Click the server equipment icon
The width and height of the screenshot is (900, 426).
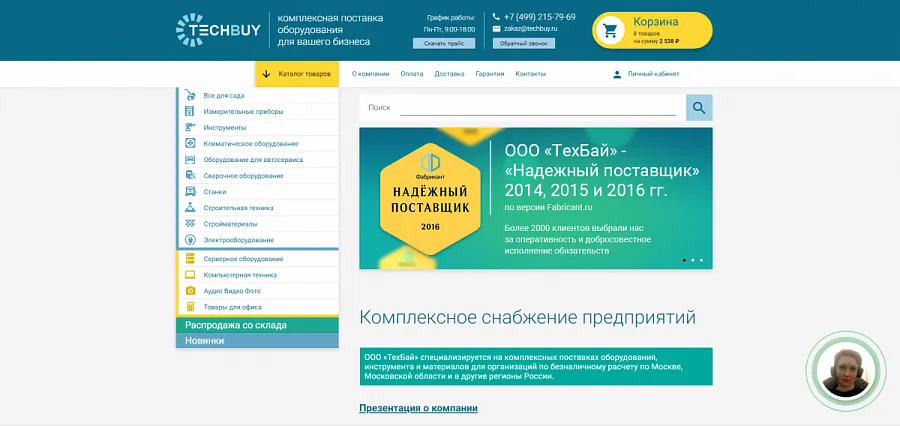191,259
